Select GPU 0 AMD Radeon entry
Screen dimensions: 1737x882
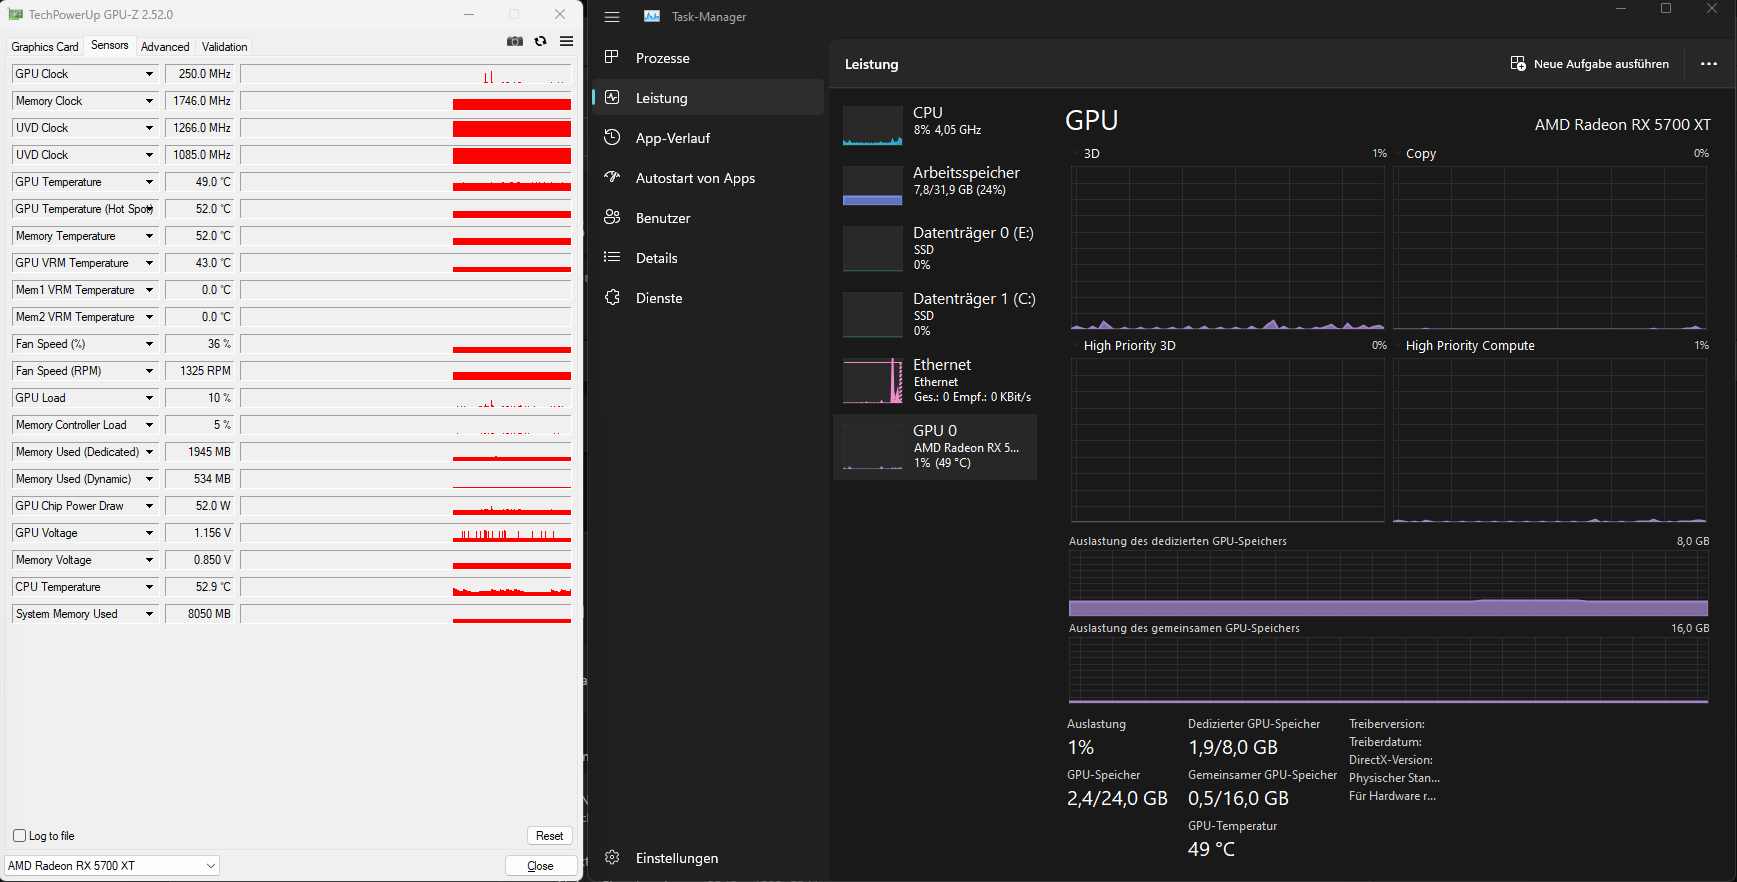(x=935, y=446)
